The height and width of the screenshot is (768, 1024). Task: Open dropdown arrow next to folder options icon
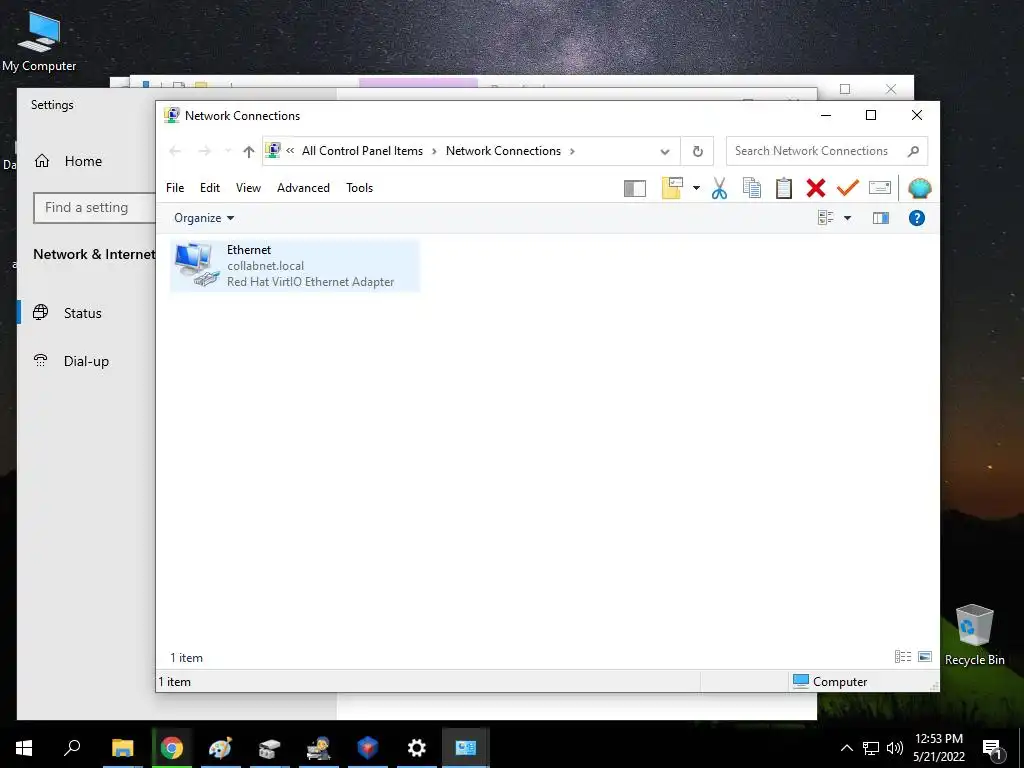point(696,188)
